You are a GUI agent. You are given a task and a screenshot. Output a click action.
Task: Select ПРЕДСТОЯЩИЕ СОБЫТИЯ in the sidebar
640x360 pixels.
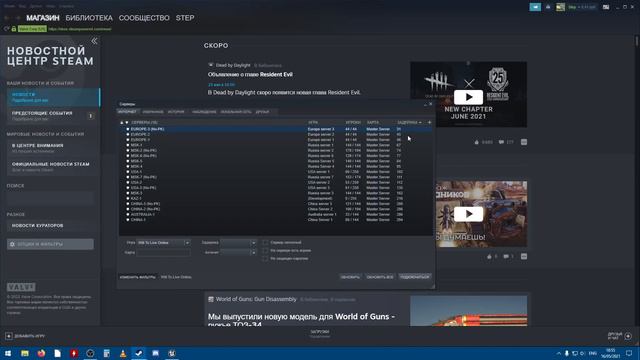click(53, 116)
